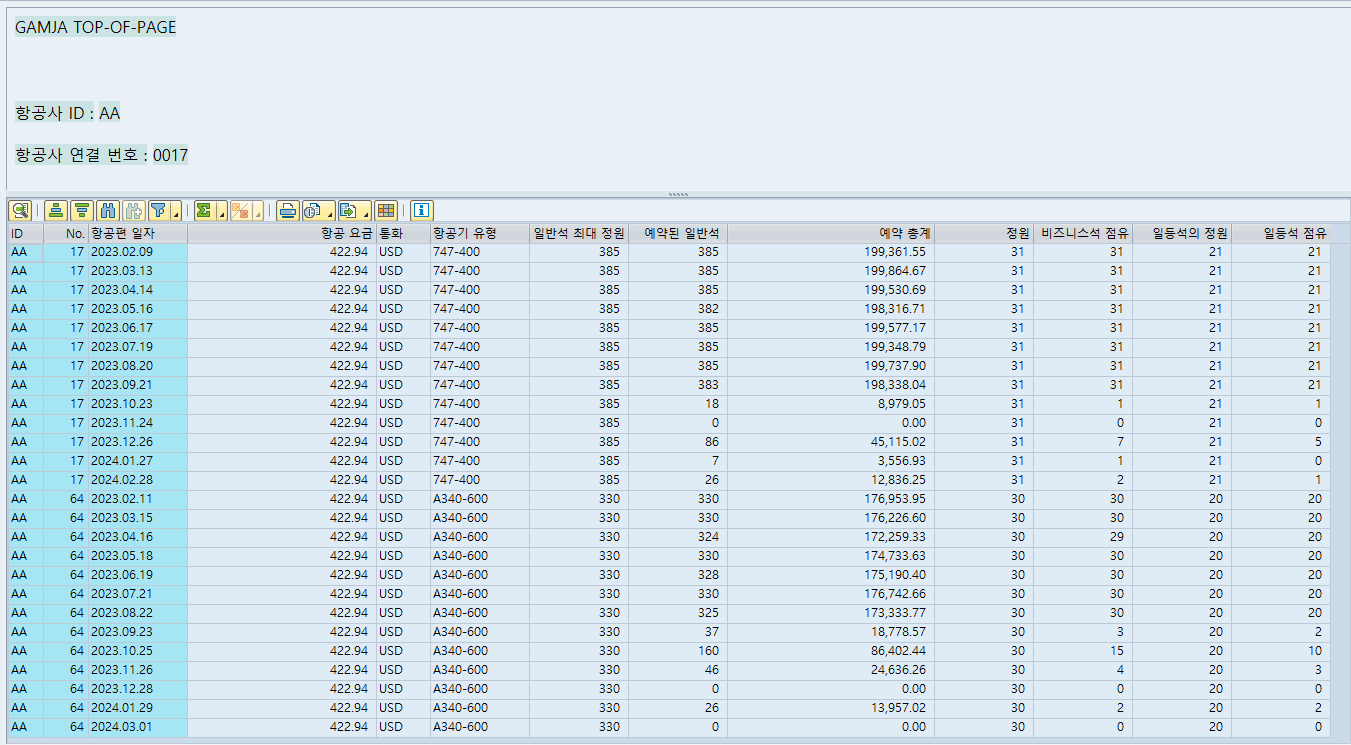This screenshot has height=745, width=1351.
Task: Open the Details icon in ALV toolbar
Action: point(20,210)
